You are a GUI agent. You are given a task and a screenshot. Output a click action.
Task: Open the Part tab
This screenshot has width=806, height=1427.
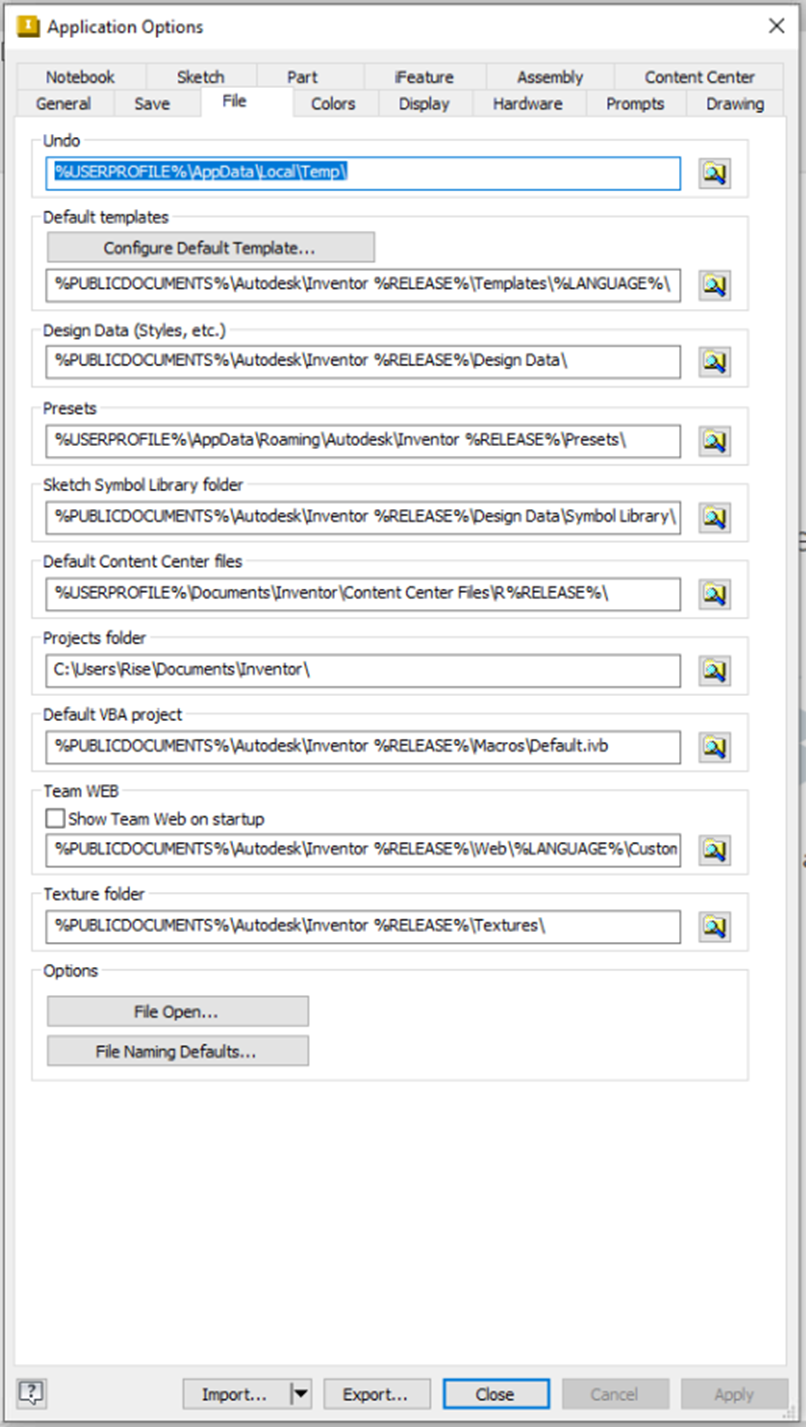tap(302, 77)
